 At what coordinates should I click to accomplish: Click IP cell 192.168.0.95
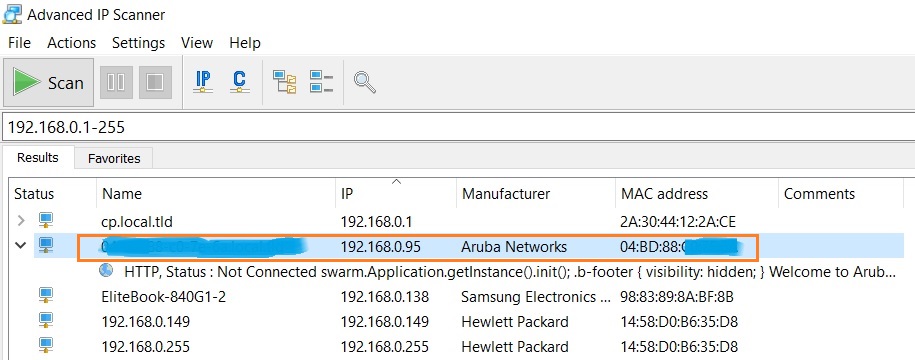(x=380, y=247)
